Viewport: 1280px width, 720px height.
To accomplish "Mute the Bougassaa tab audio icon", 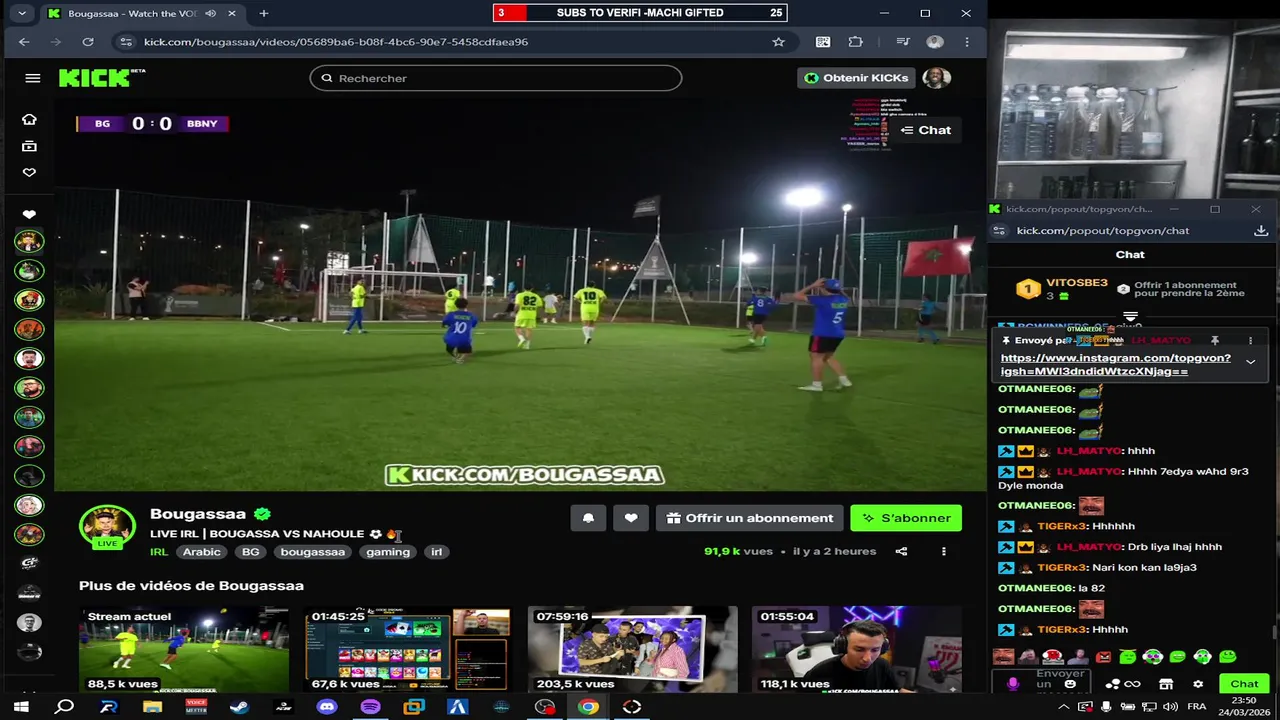I will tap(210, 13).
